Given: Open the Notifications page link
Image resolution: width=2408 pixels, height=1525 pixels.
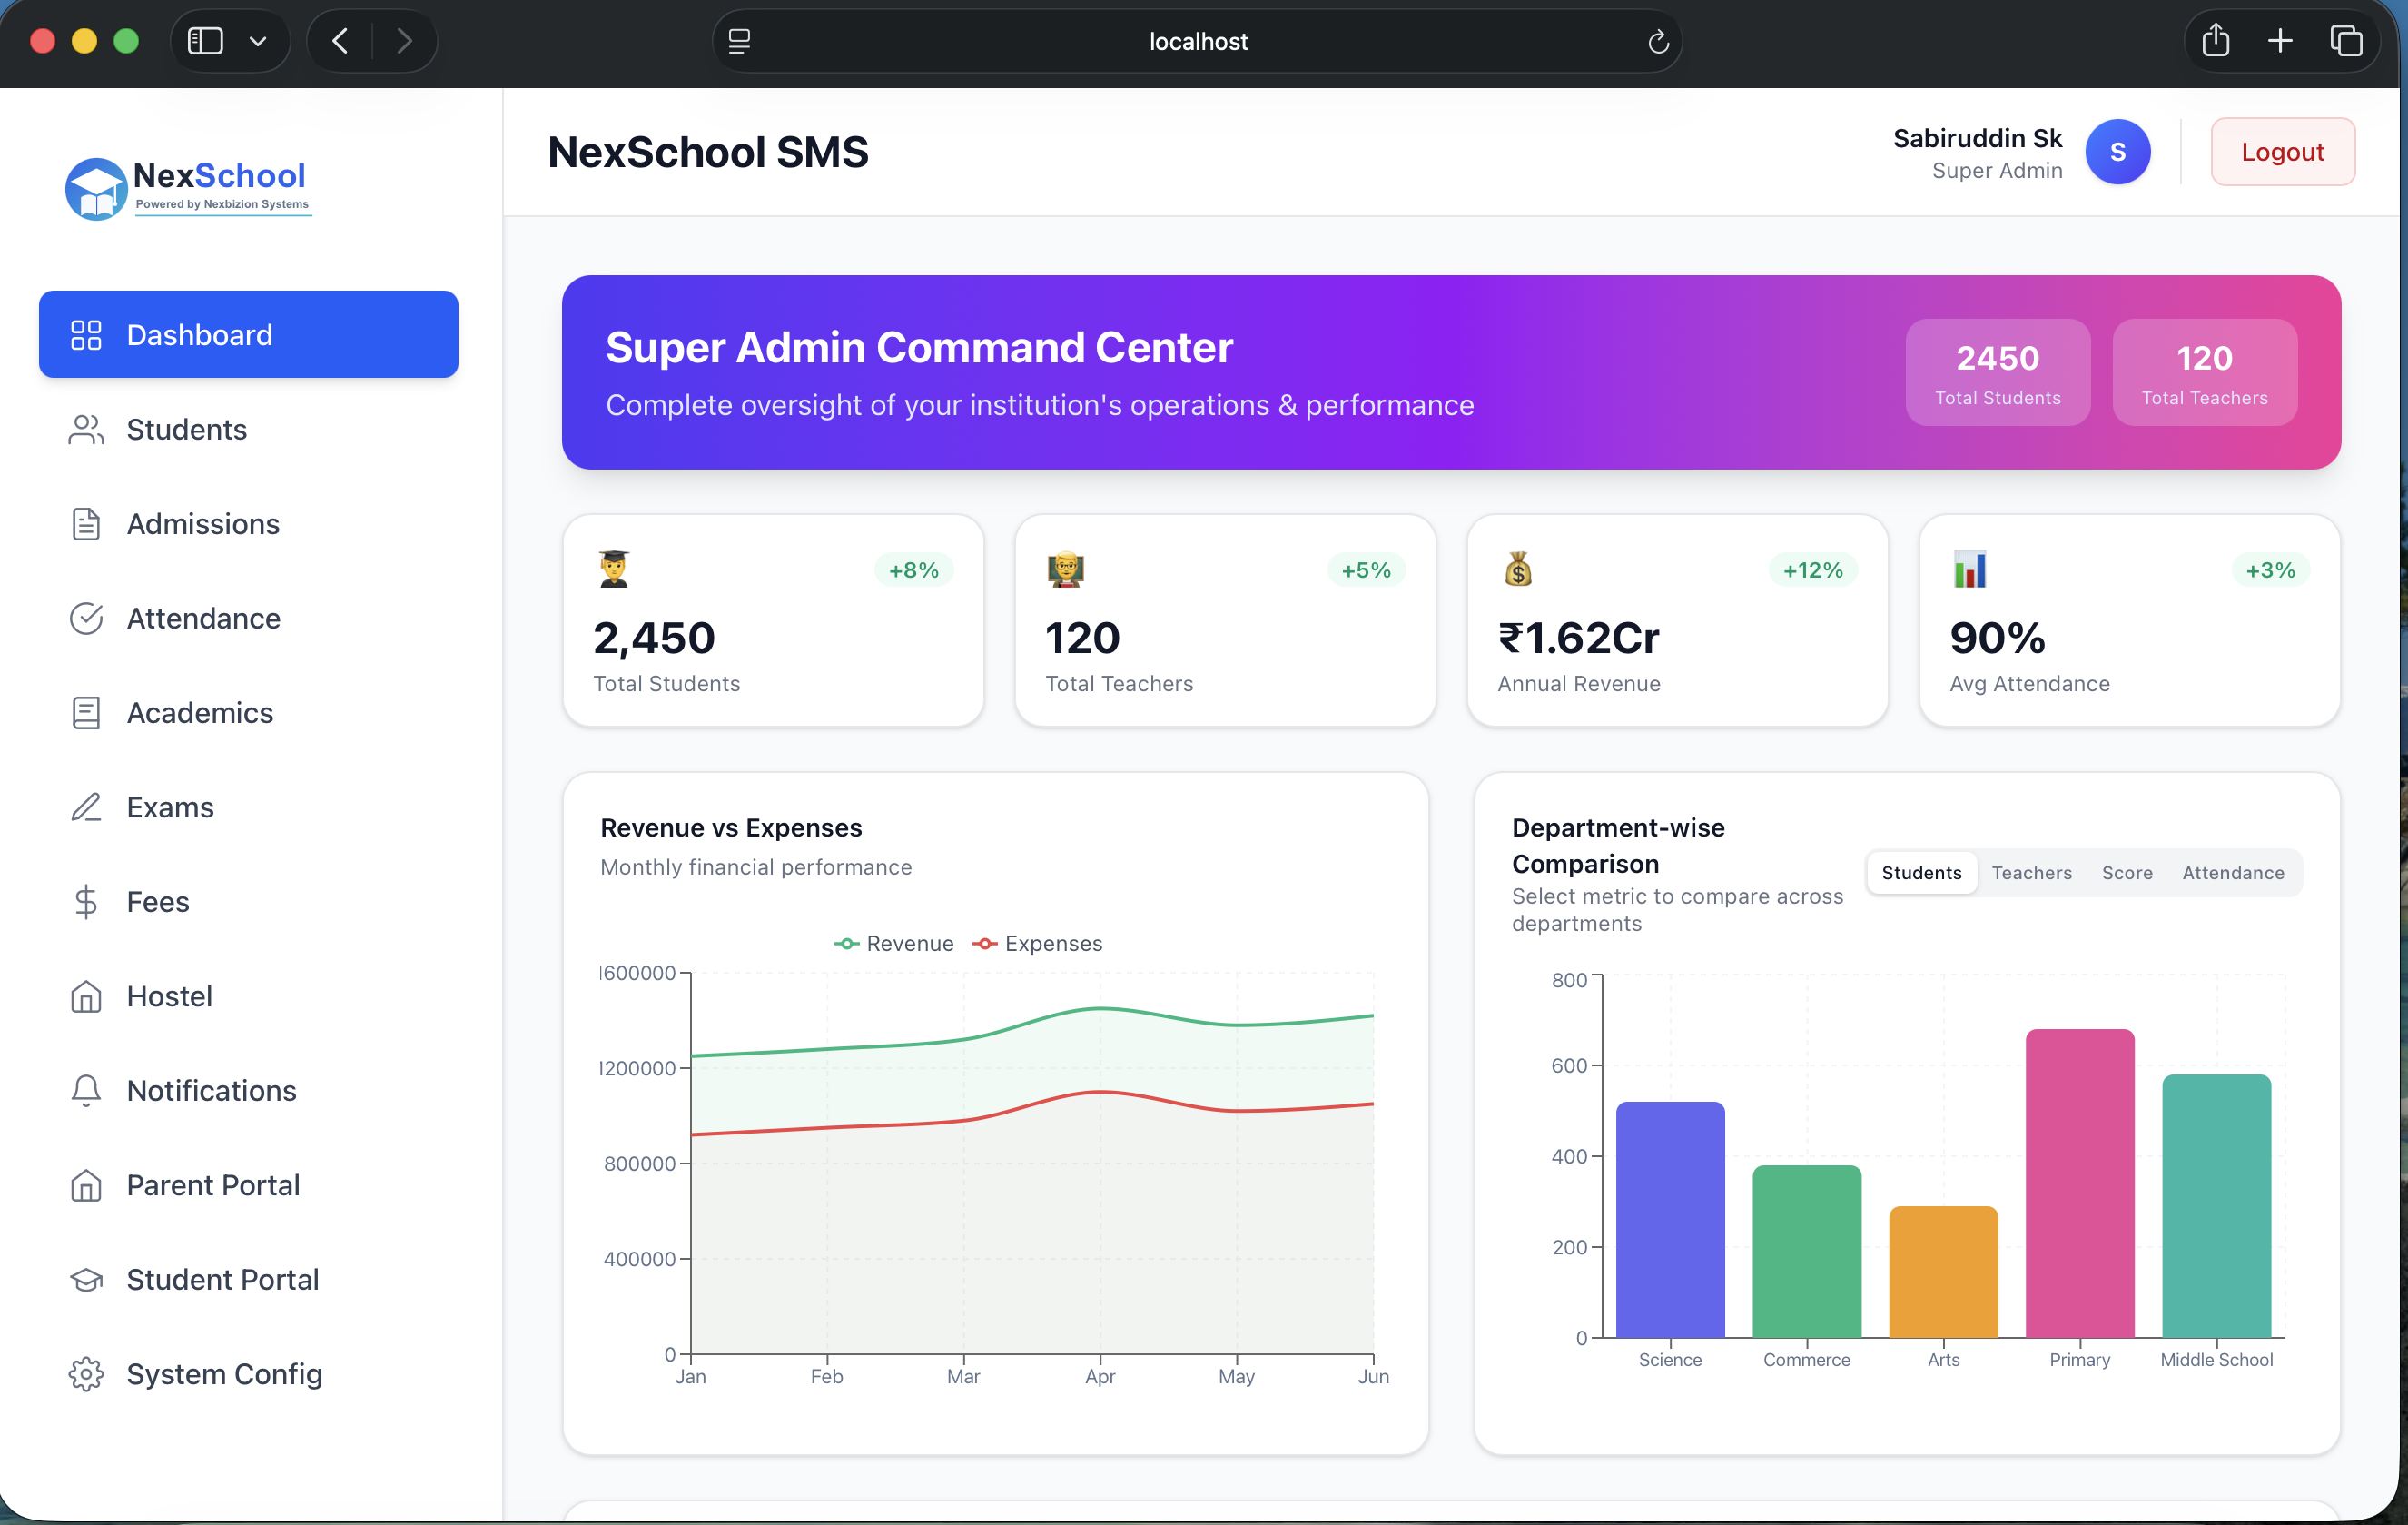Looking at the screenshot, I should point(248,1090).
